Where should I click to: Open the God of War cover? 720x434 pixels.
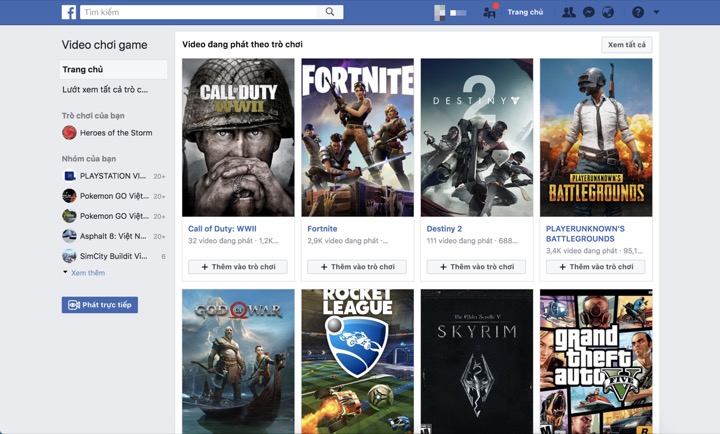coord(238,361)
